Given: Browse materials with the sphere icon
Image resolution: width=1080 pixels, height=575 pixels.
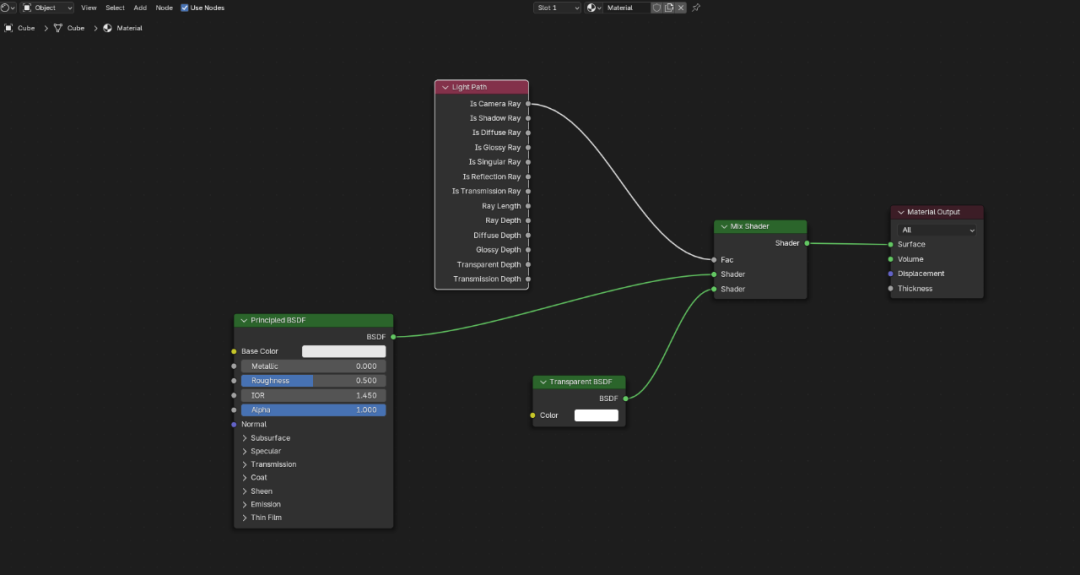Looking at the screenshot, I should [594, 8].
